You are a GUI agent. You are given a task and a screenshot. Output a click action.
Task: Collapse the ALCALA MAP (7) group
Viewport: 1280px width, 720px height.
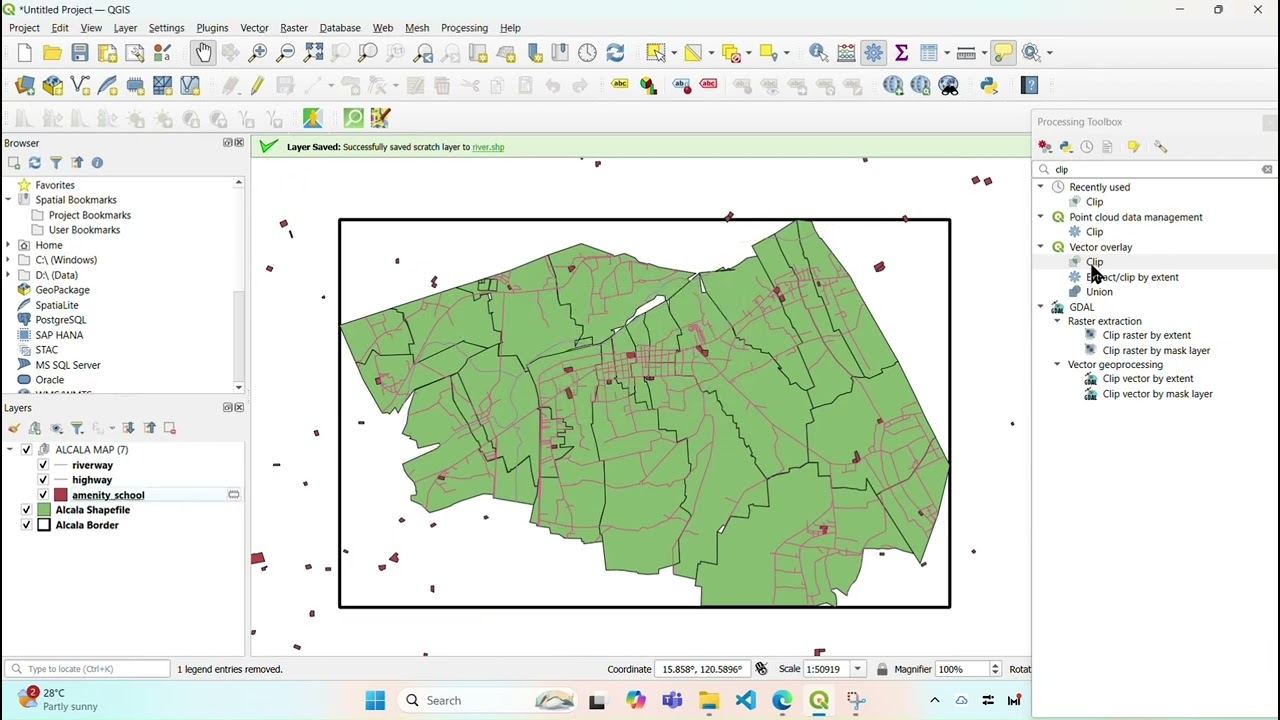[10, 450]
